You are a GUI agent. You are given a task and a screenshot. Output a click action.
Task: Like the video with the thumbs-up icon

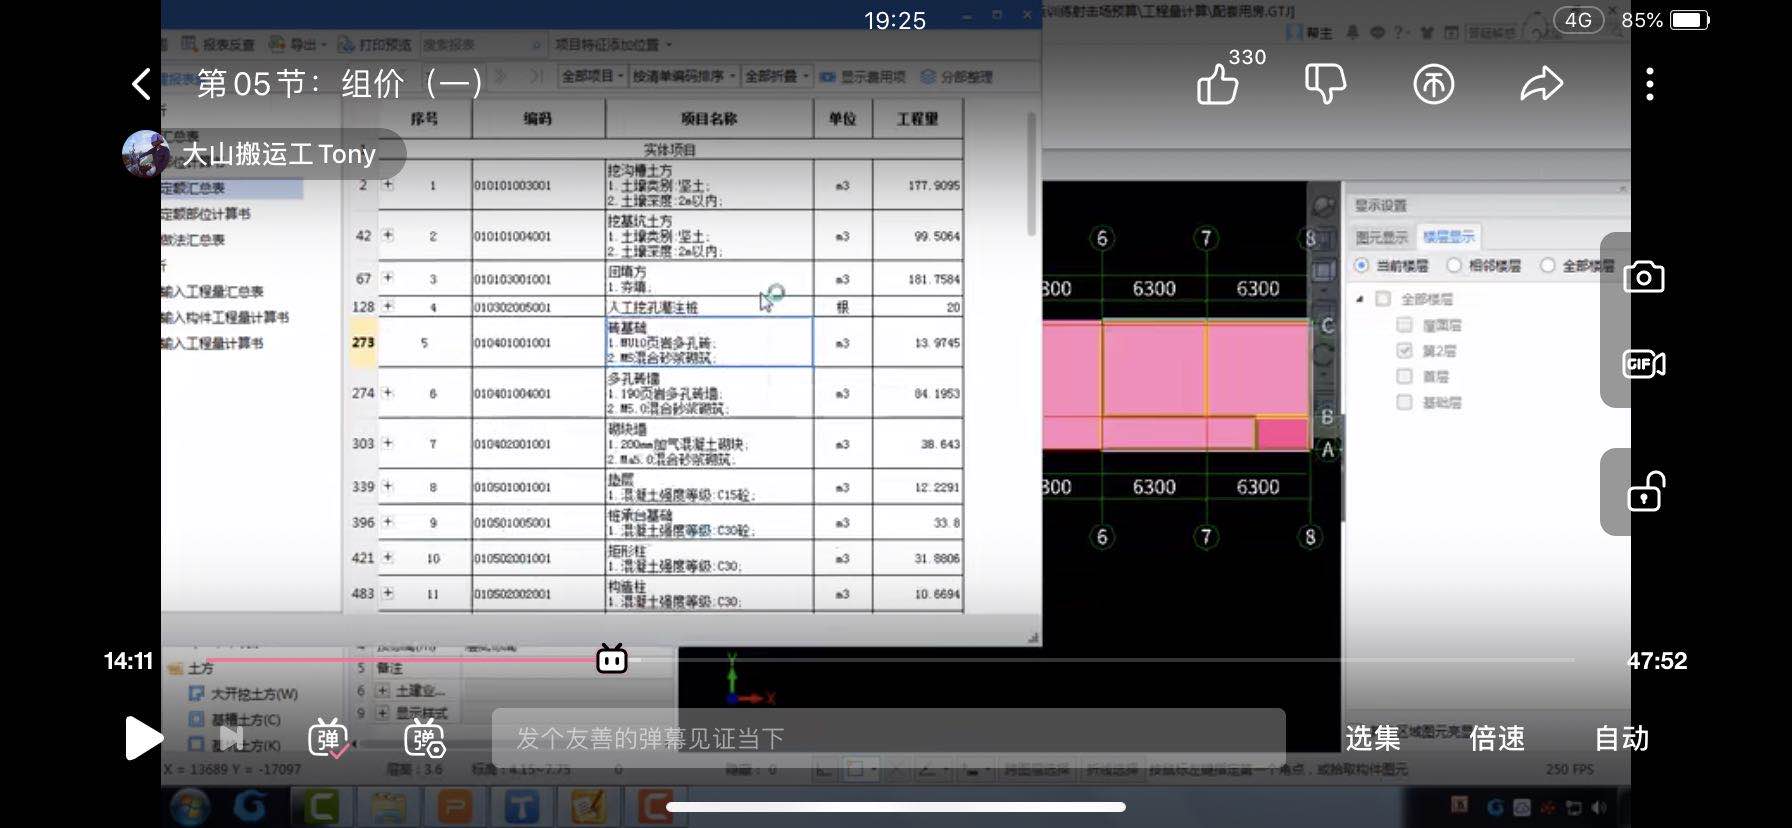pos(1218,85)
